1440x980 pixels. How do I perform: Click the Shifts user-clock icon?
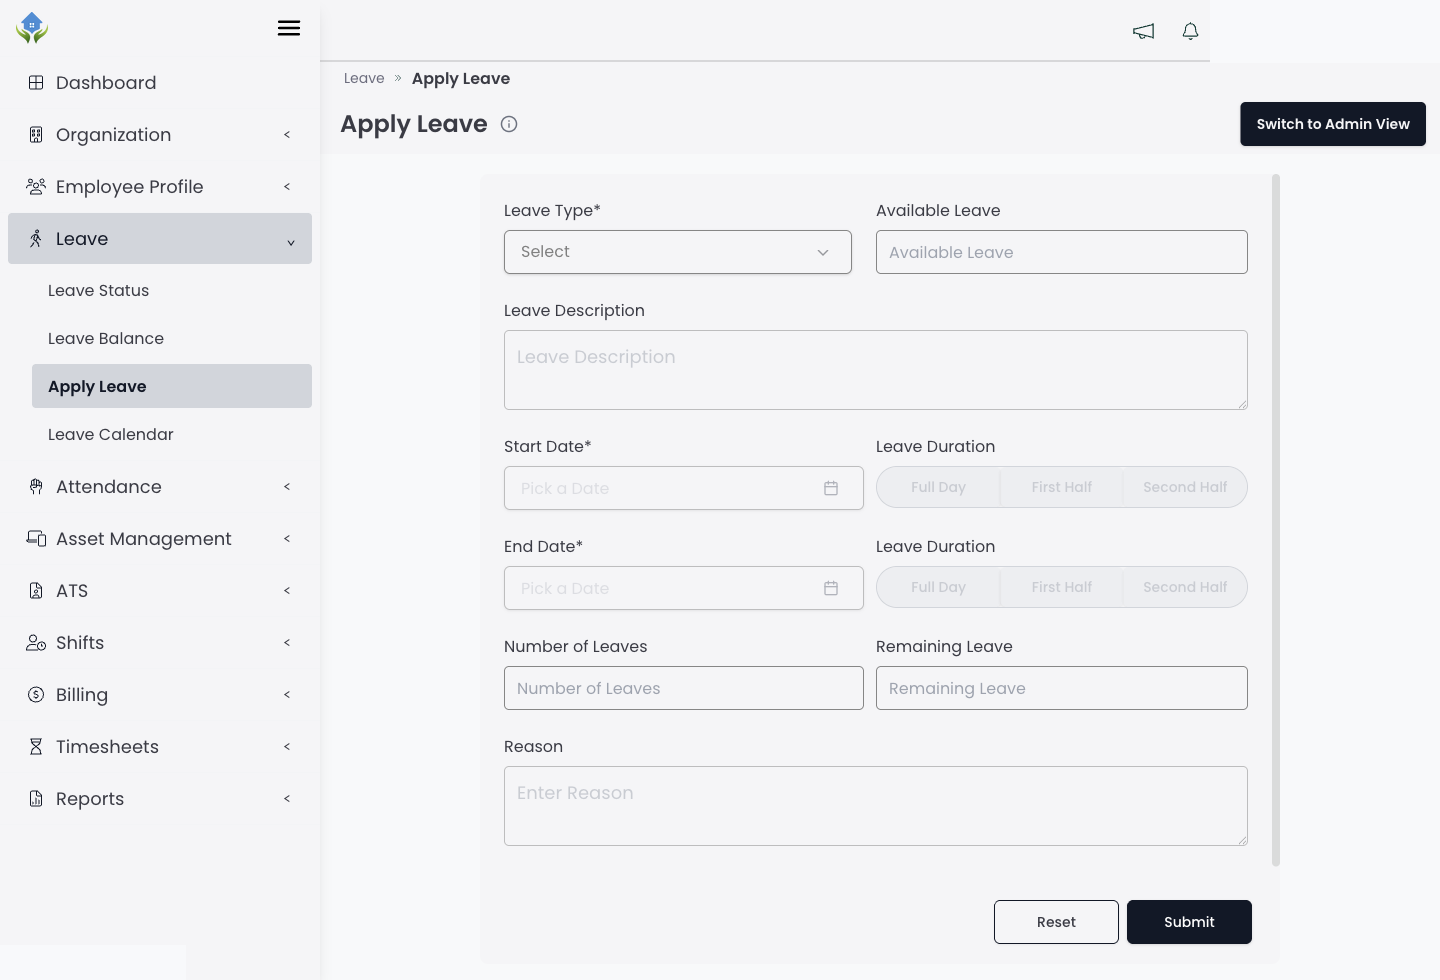(x=36, y=643)
